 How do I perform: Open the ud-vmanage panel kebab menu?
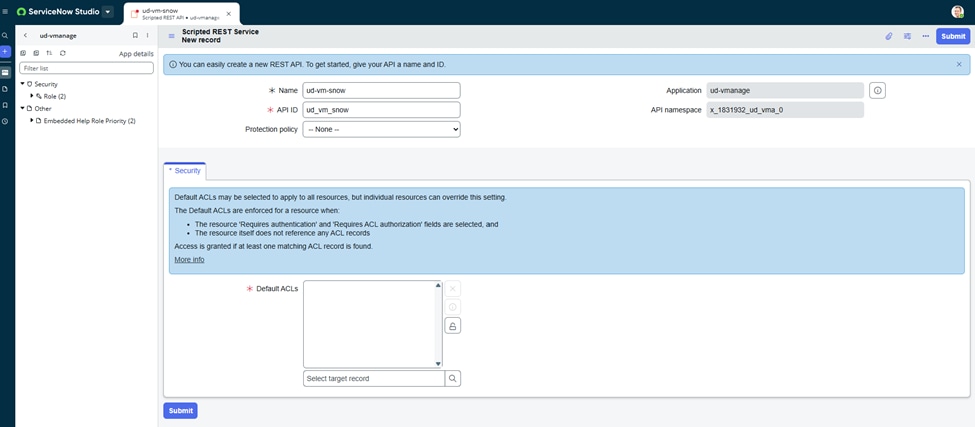point(147,35)
